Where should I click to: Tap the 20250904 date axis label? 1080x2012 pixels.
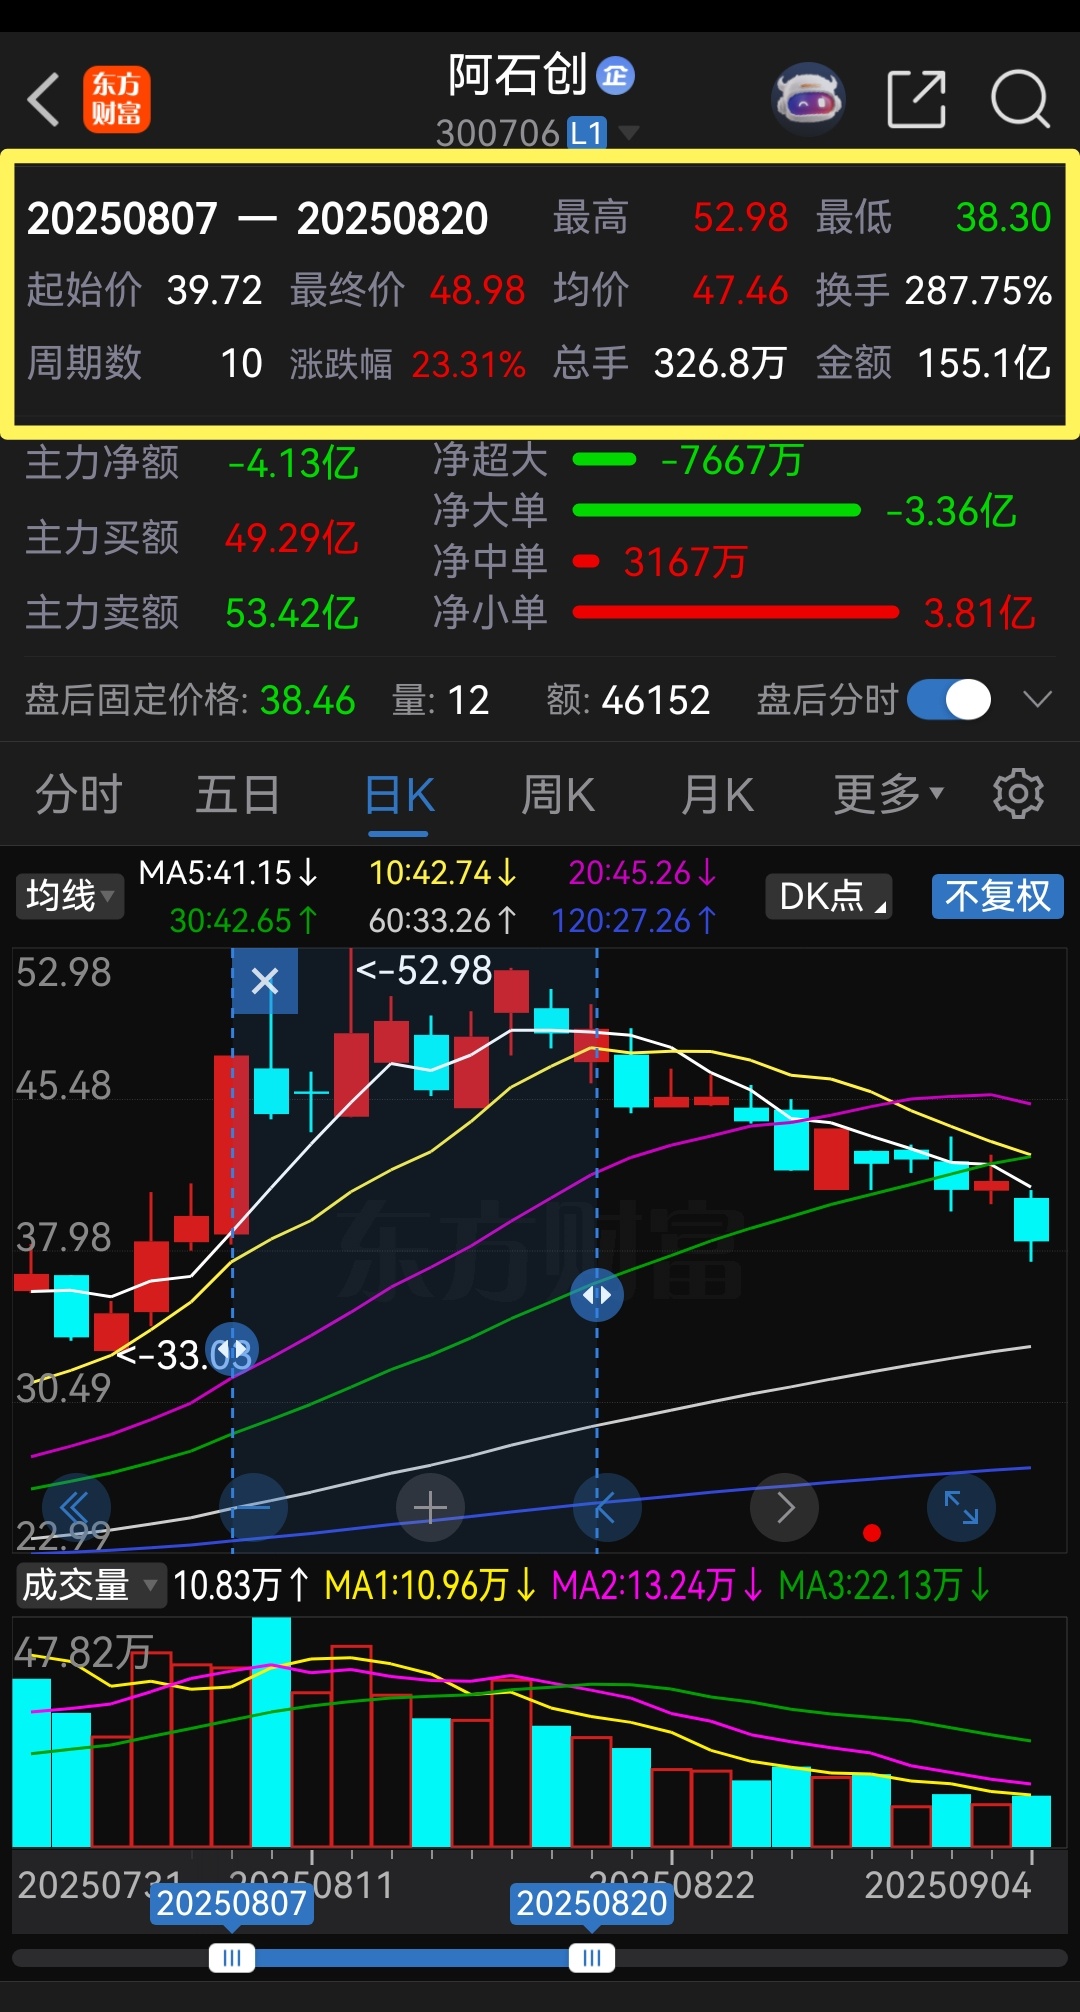click(948, 1885)
